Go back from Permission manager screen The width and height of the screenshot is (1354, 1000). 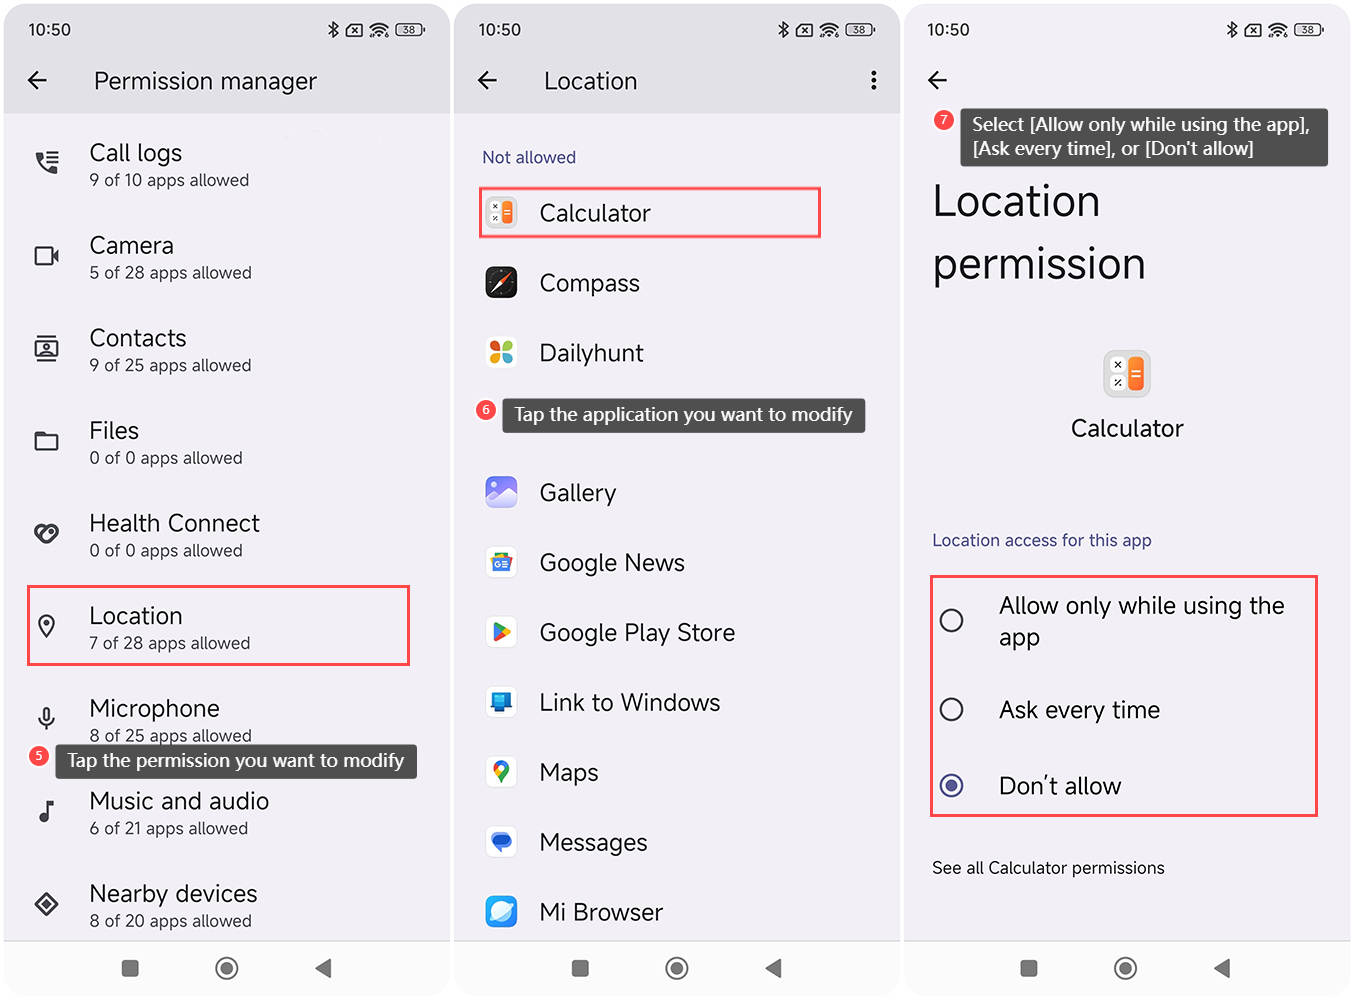pyautogui.click(x=38, y=80)
